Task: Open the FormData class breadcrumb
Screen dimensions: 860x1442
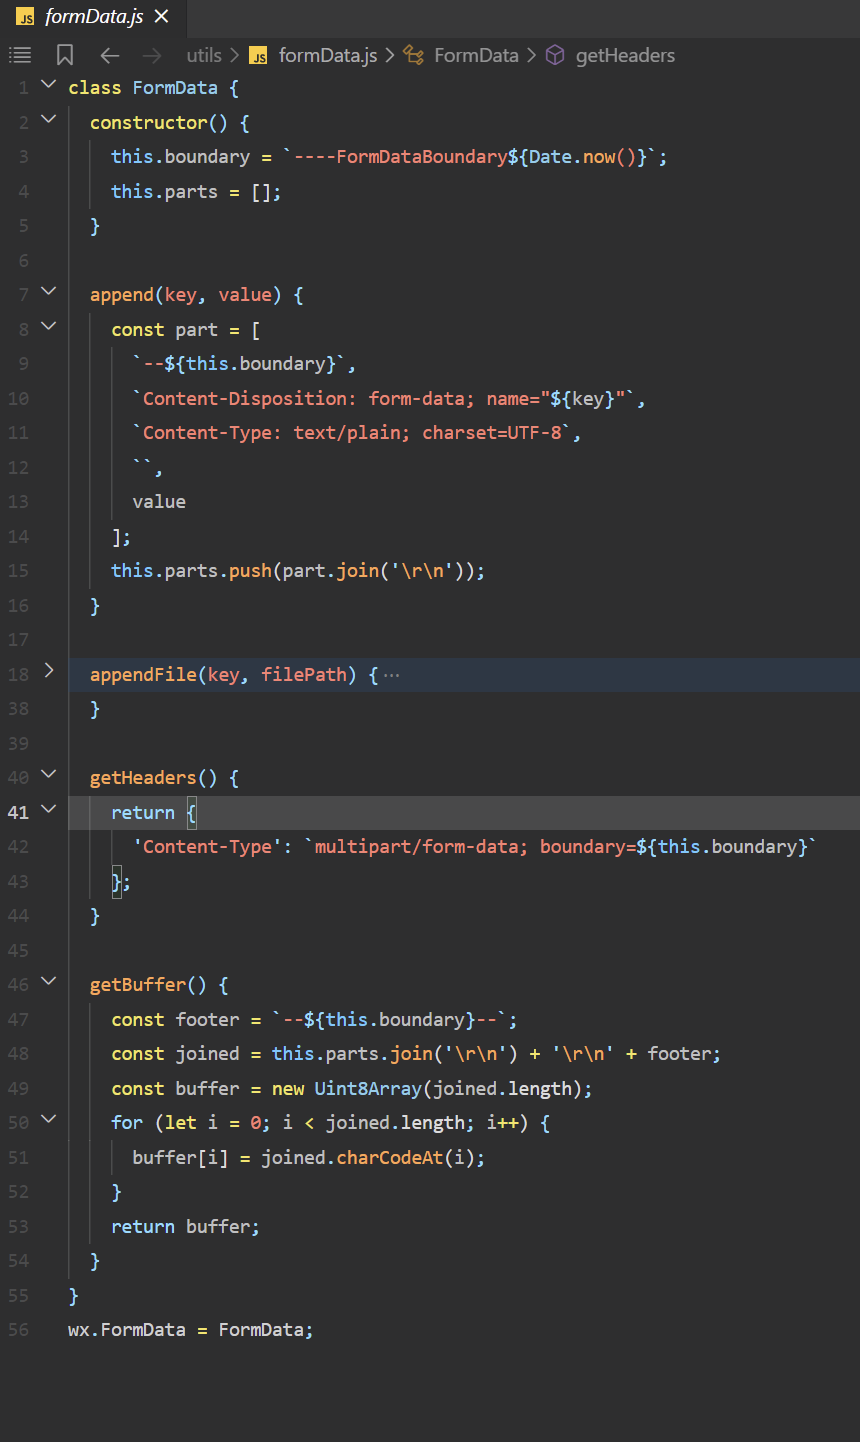Action: pyautogui.click(x=476, y=56)
